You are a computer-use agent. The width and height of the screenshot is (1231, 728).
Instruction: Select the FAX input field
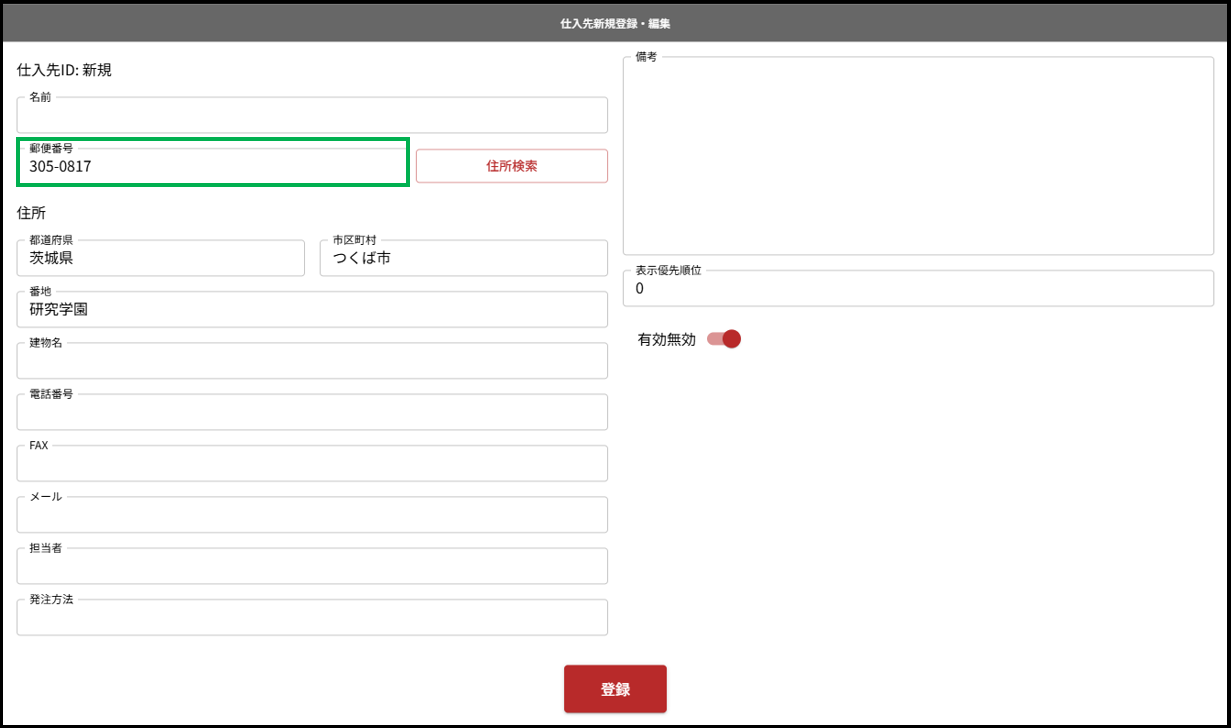[x=312, y=464]
